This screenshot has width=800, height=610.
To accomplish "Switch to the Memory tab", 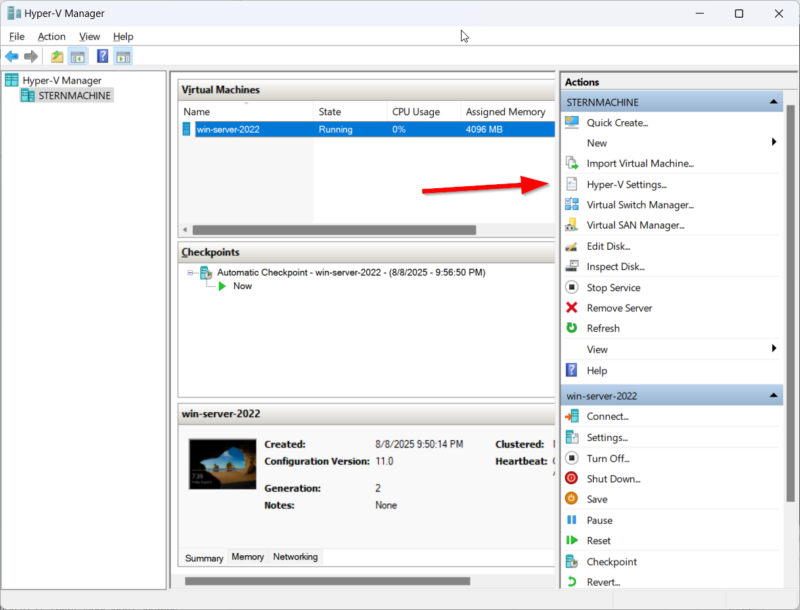I will [247, 556].
